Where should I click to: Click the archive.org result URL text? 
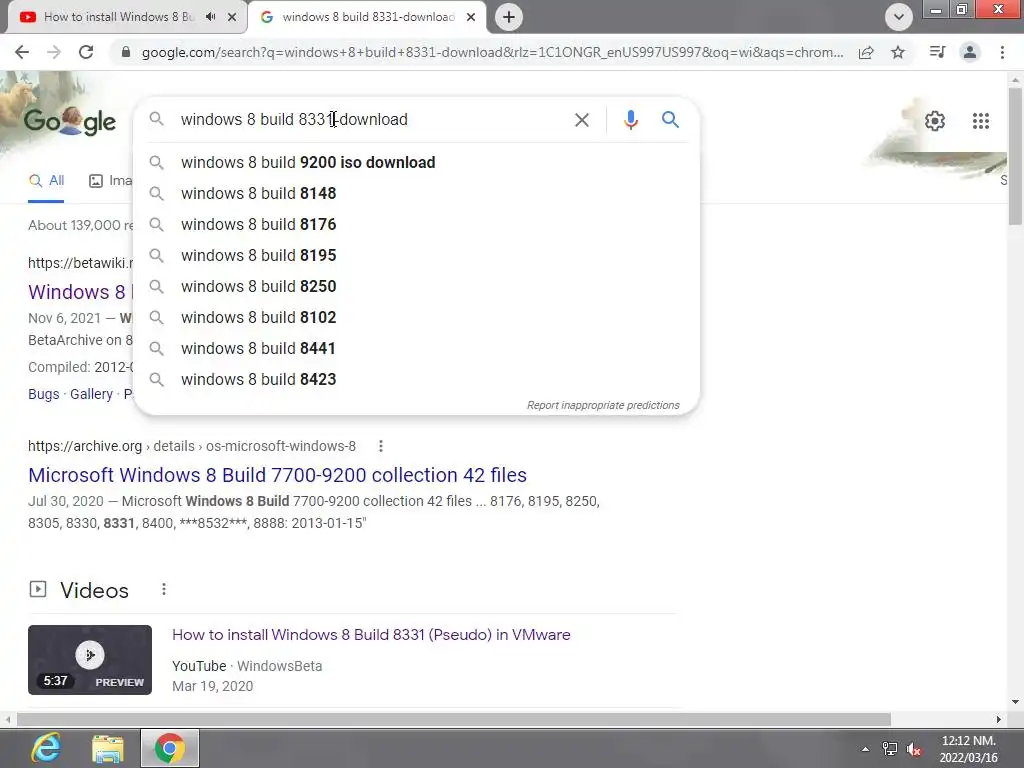[x=192, y=446]
